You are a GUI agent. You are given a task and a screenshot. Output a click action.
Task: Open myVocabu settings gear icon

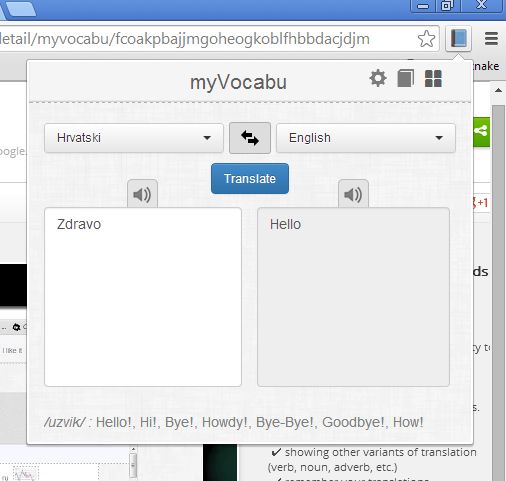coord(378,79)
